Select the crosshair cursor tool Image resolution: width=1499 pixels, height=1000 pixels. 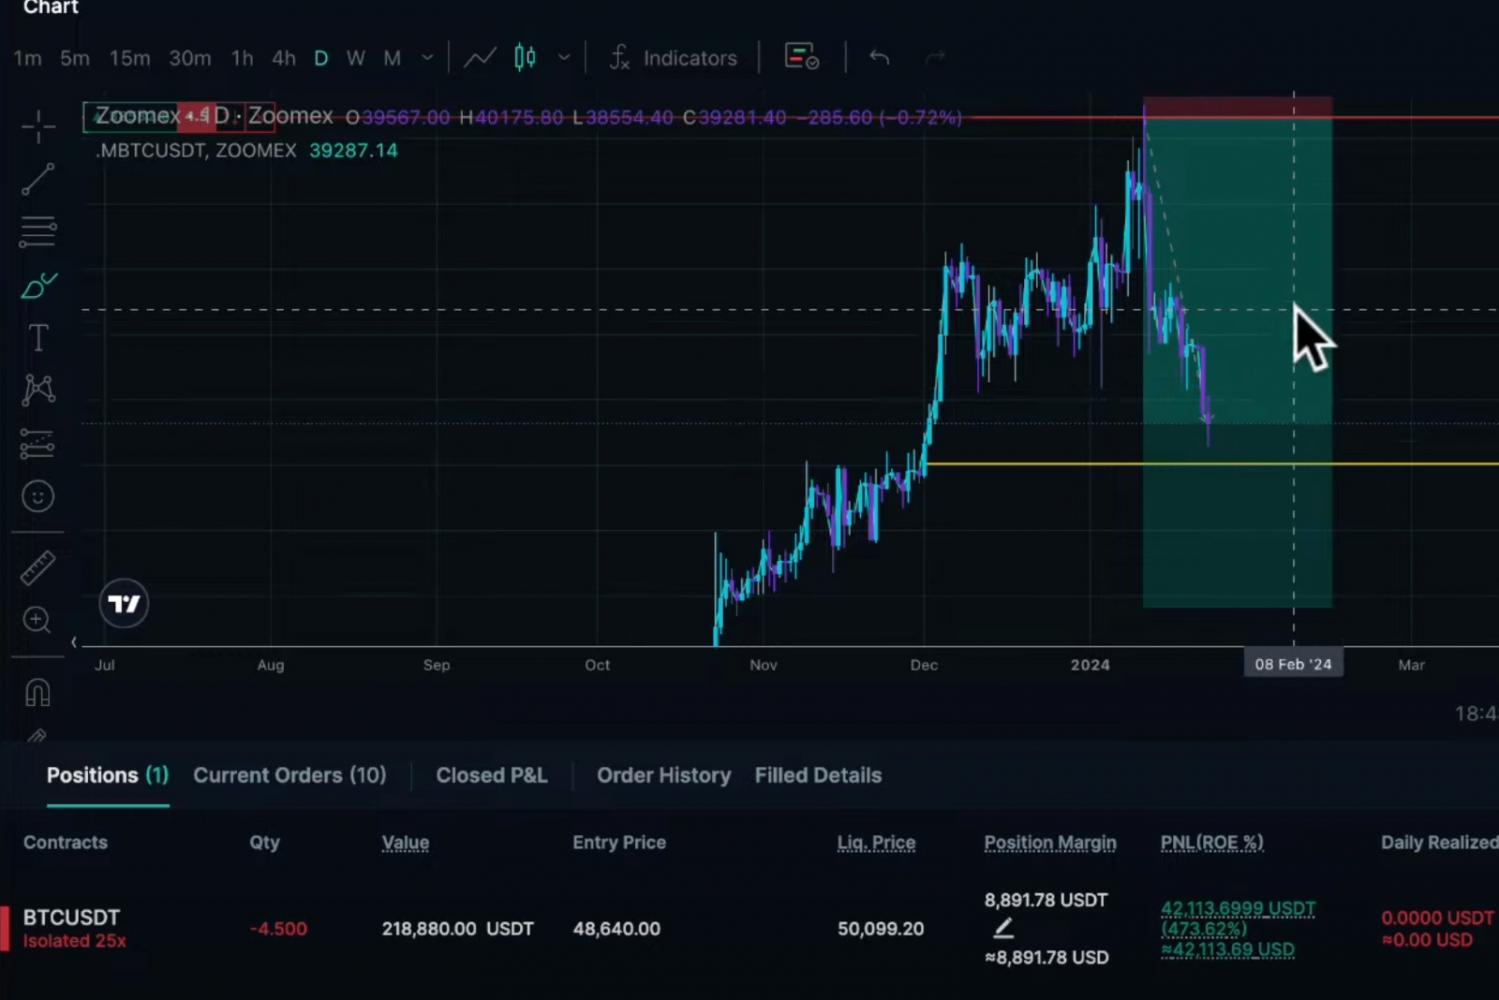[38, 126]
